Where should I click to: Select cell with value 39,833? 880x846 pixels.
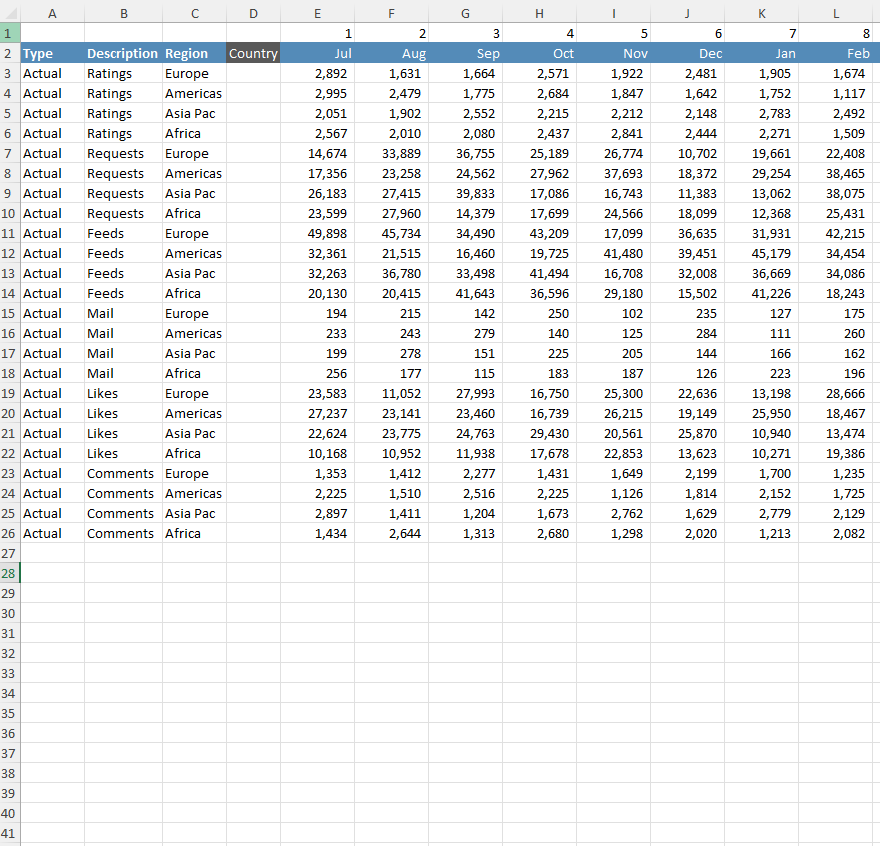tap(466, 194)
